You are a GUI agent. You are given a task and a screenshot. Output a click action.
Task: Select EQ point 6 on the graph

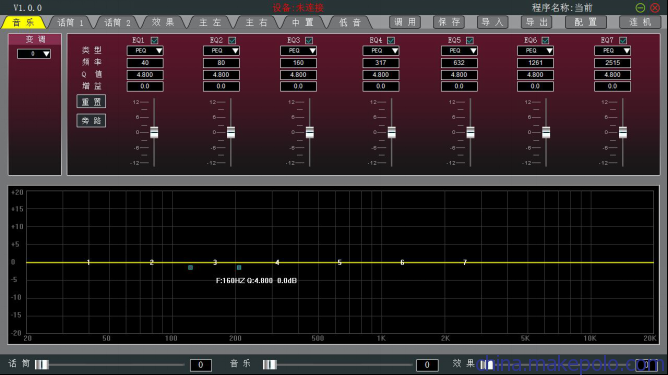click(x=402, y=262)
